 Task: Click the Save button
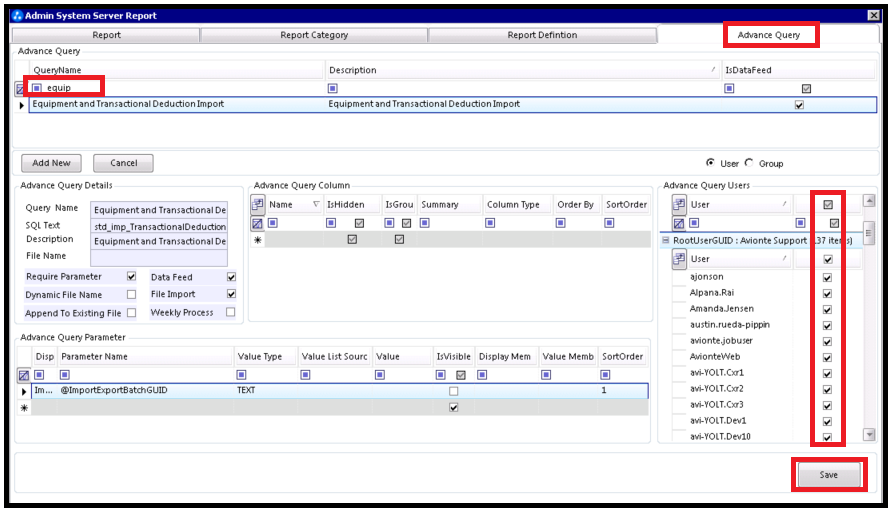click(x=828, y=475)
